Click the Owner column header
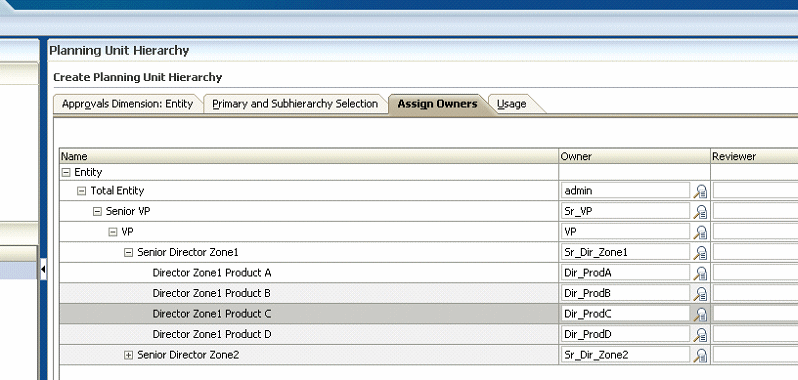The width and height of the screenshot is (798, 380). click(x=635, y=156)
